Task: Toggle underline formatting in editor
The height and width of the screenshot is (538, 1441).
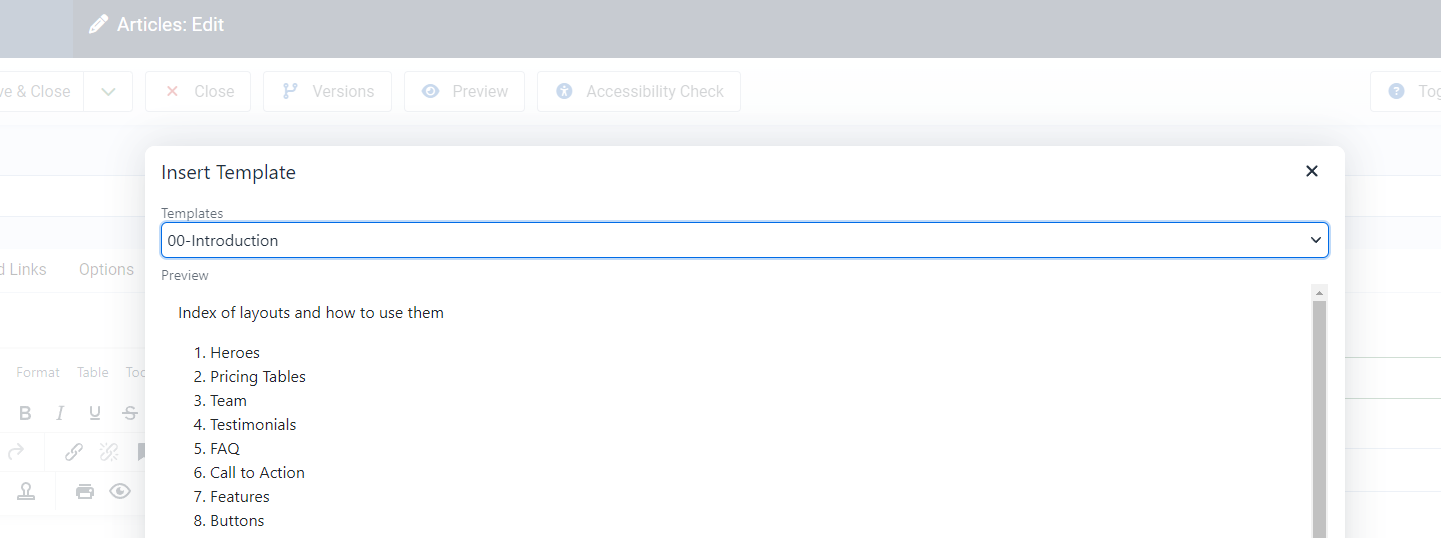Action: [x=95, y=413]
